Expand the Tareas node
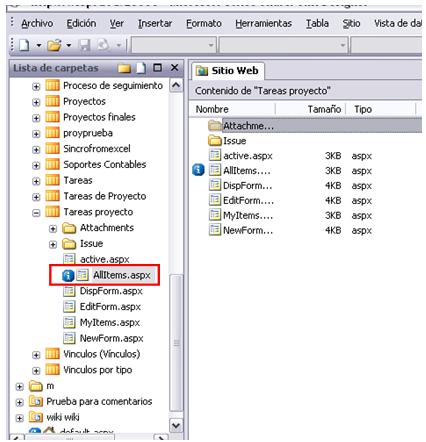Screen dimensions: 426x442 pyautogui.click(x=36, y=181)
